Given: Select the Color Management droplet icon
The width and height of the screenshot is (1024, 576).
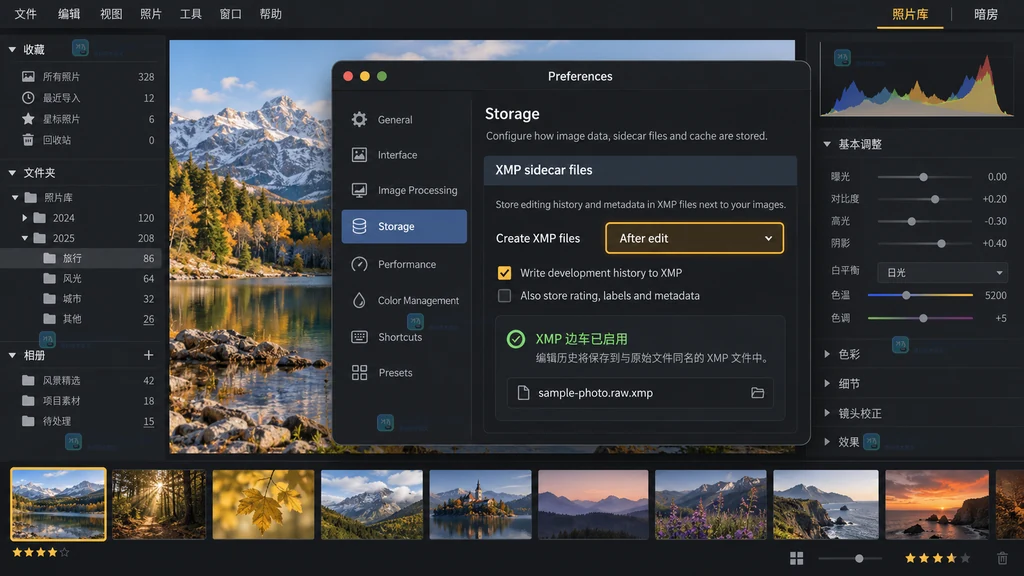Looking at the screenshot, I should (x=359, y=300).
